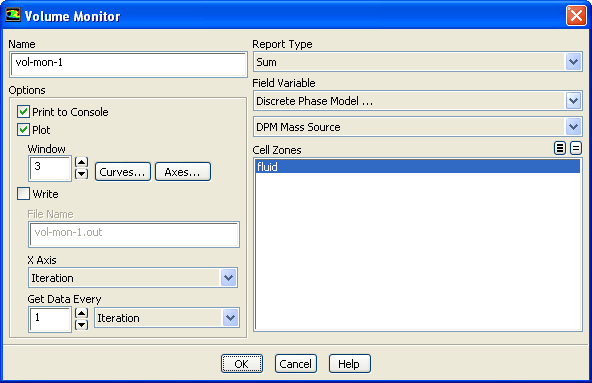Viewport: 592px width, 383px height.
Task: Uncheck the Plot checkbox
Action: tap(23, 130)
